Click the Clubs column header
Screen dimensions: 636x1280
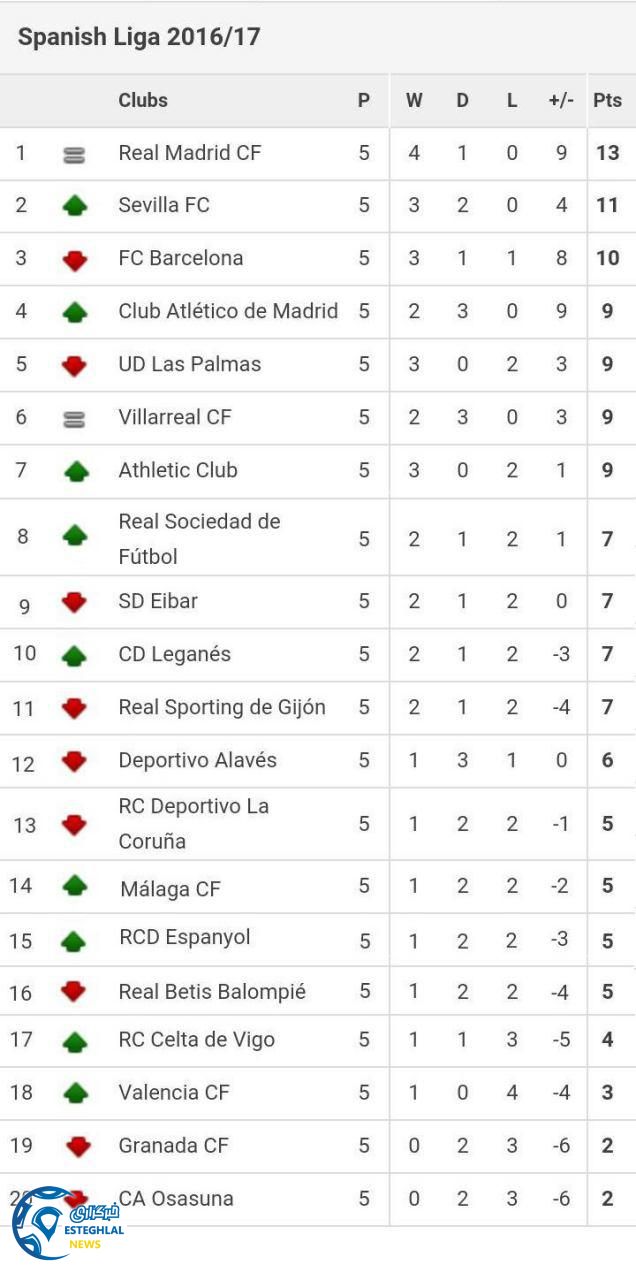coord(143,100)
